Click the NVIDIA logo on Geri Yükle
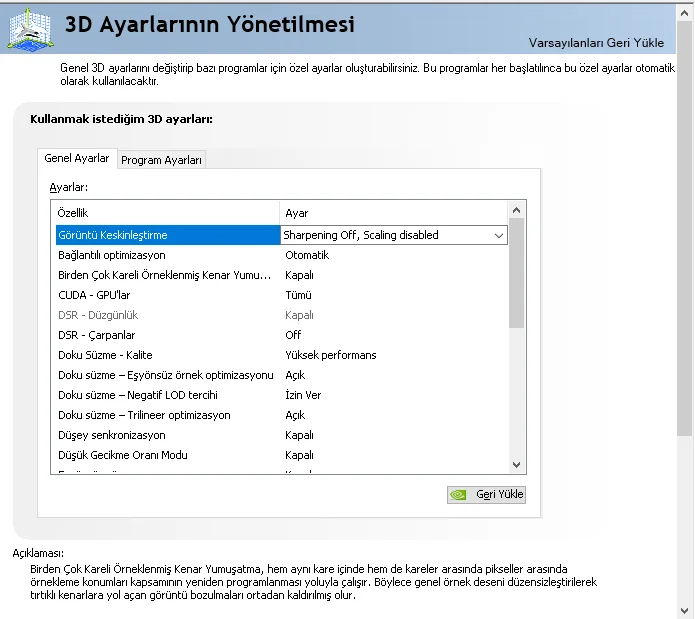 (x=459, y=494)
